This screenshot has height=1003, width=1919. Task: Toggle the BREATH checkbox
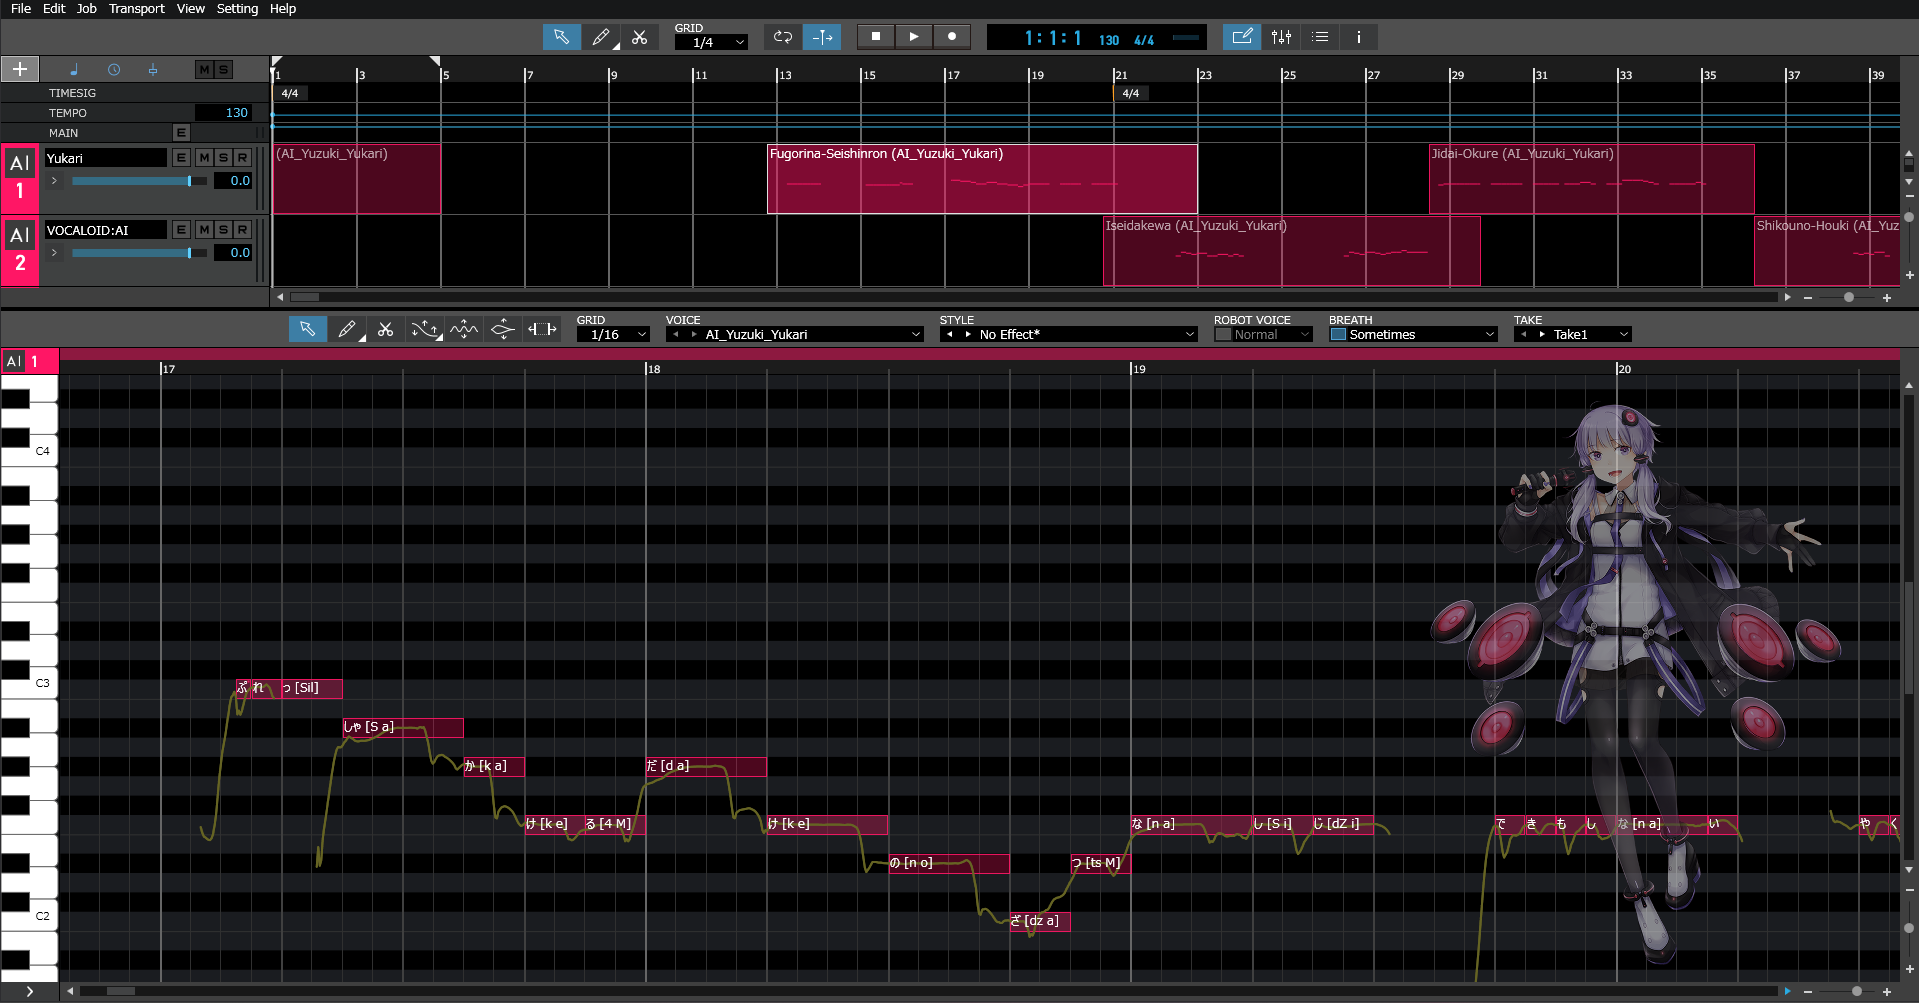(1338, 335)
